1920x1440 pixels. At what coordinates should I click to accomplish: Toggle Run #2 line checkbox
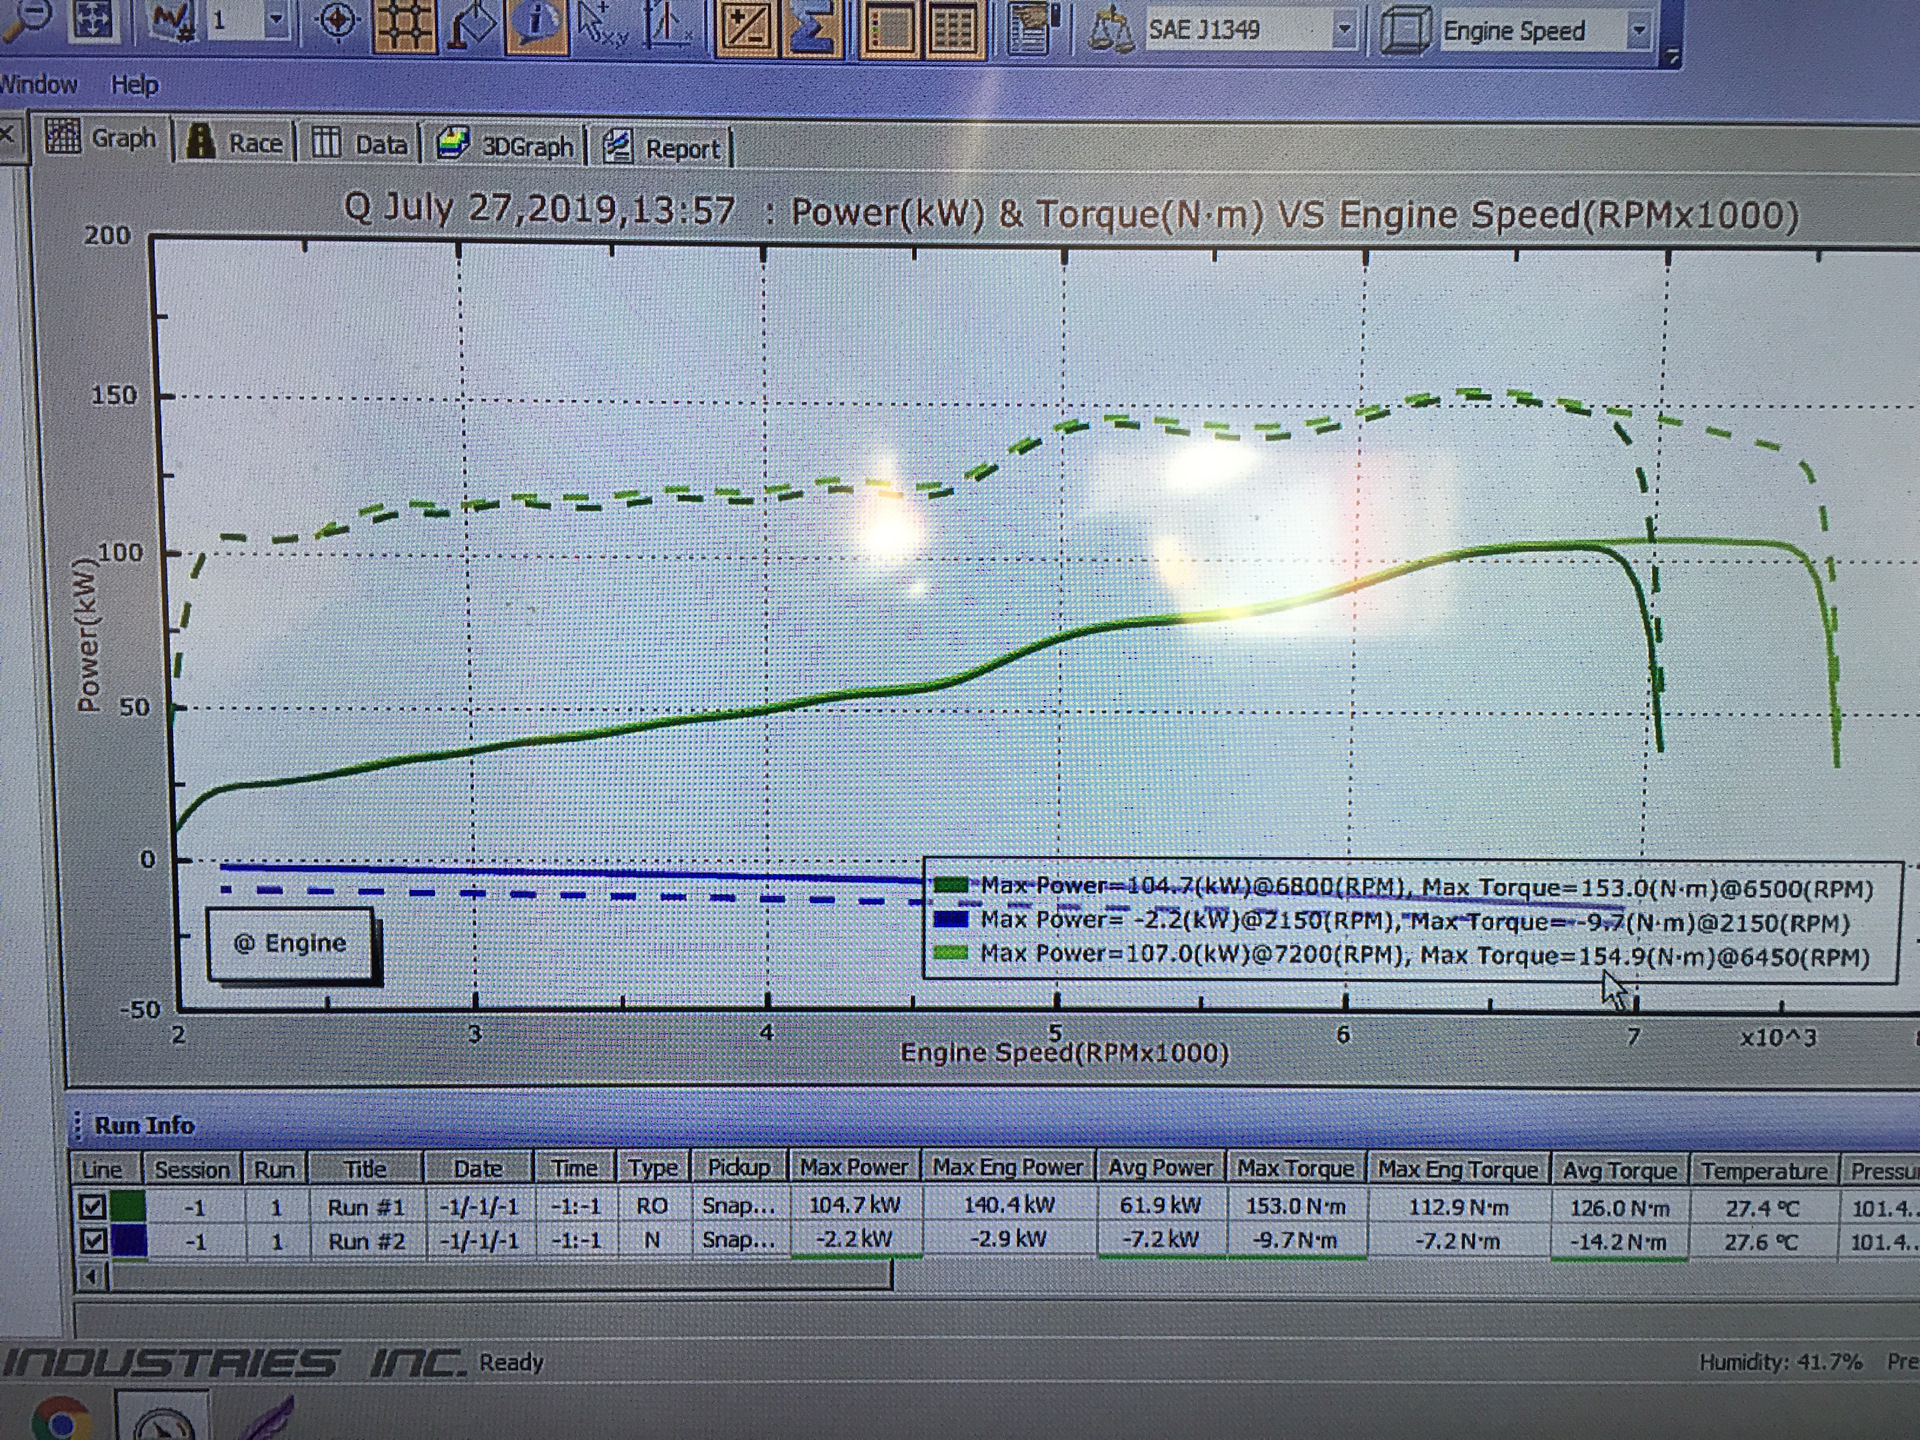[93, 1241]
